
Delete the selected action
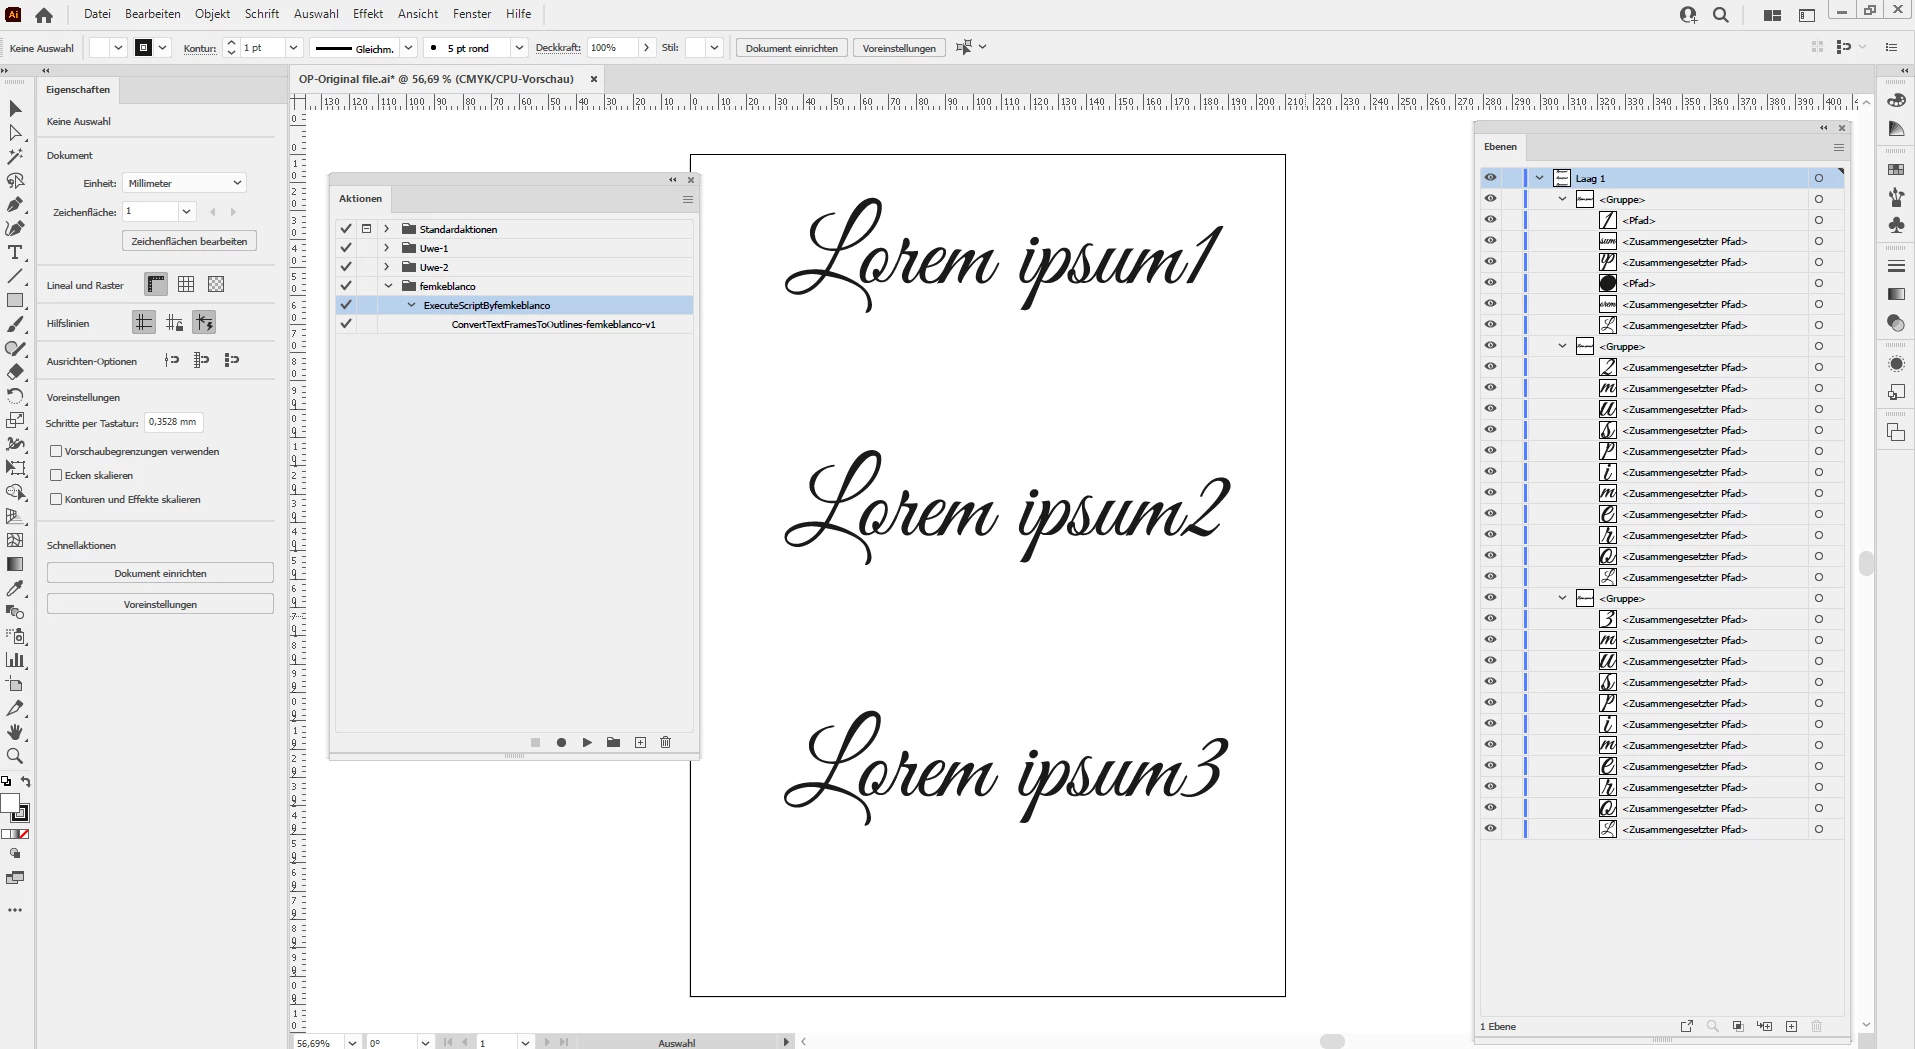pyautogui.click(x=665, y=742)
